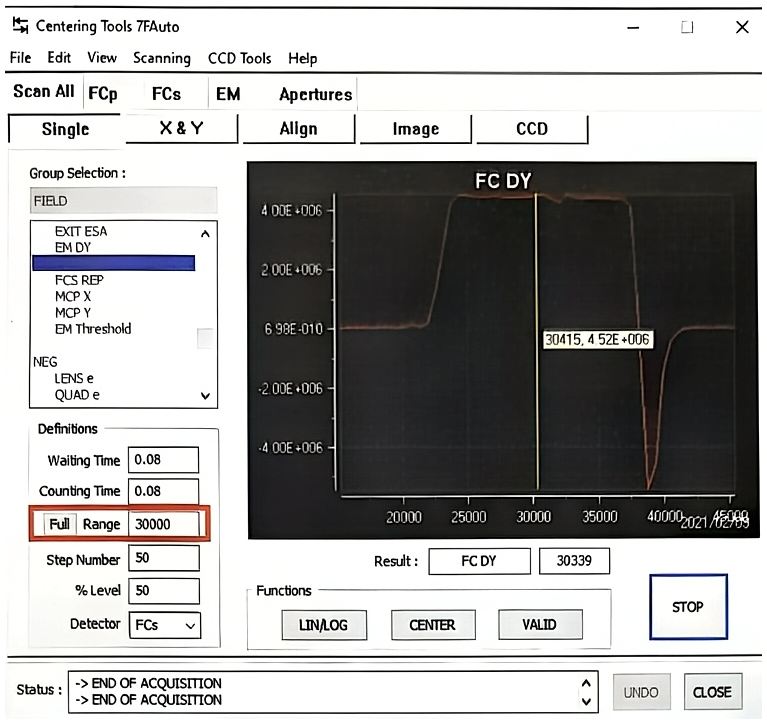Maximize the Centering Tools window
The height and width of the screenshot is (724, 767).
tap(687, 27)
